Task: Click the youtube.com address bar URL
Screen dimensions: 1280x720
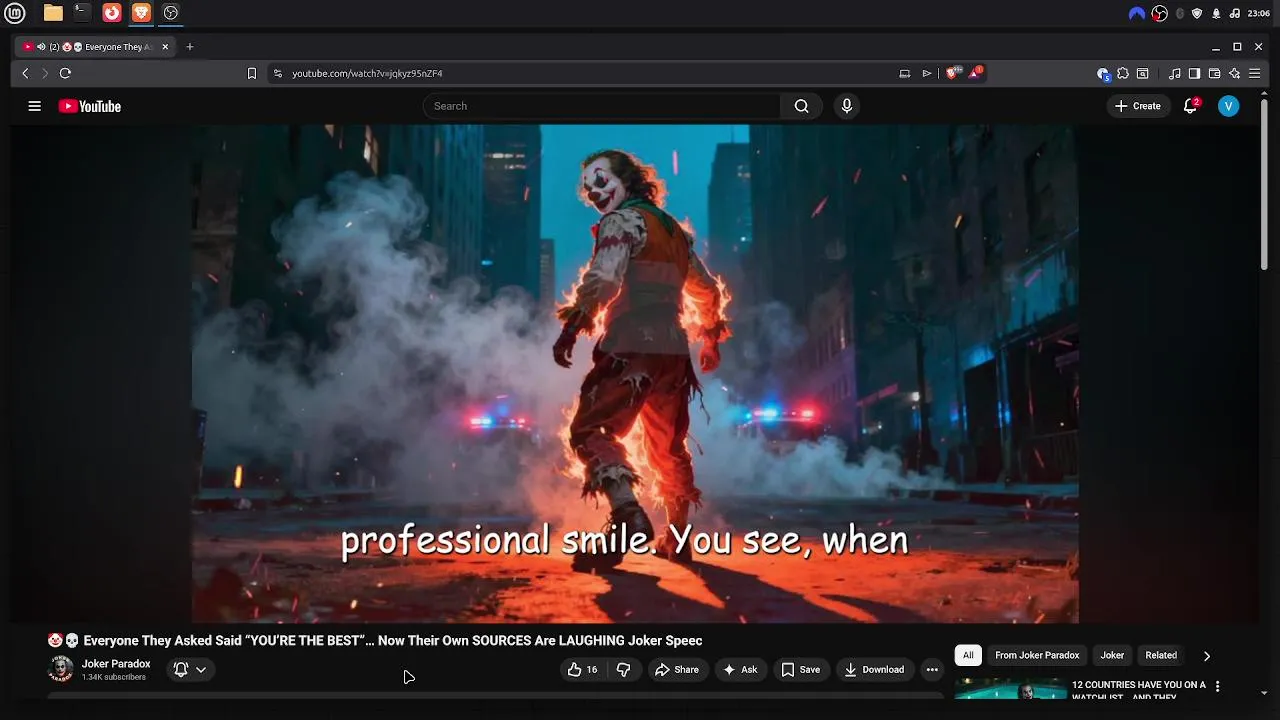Action: (x=367, y=73)
